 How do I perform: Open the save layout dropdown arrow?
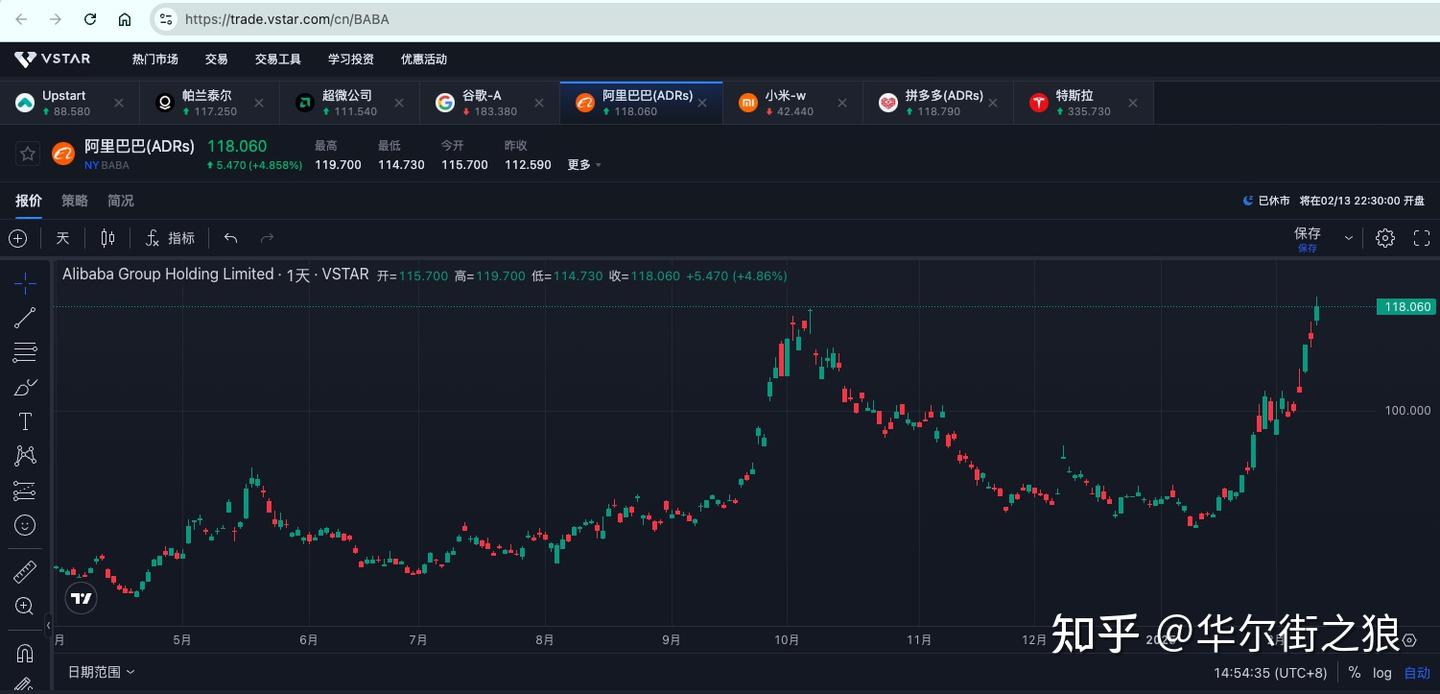click(x=1348, y=238)
